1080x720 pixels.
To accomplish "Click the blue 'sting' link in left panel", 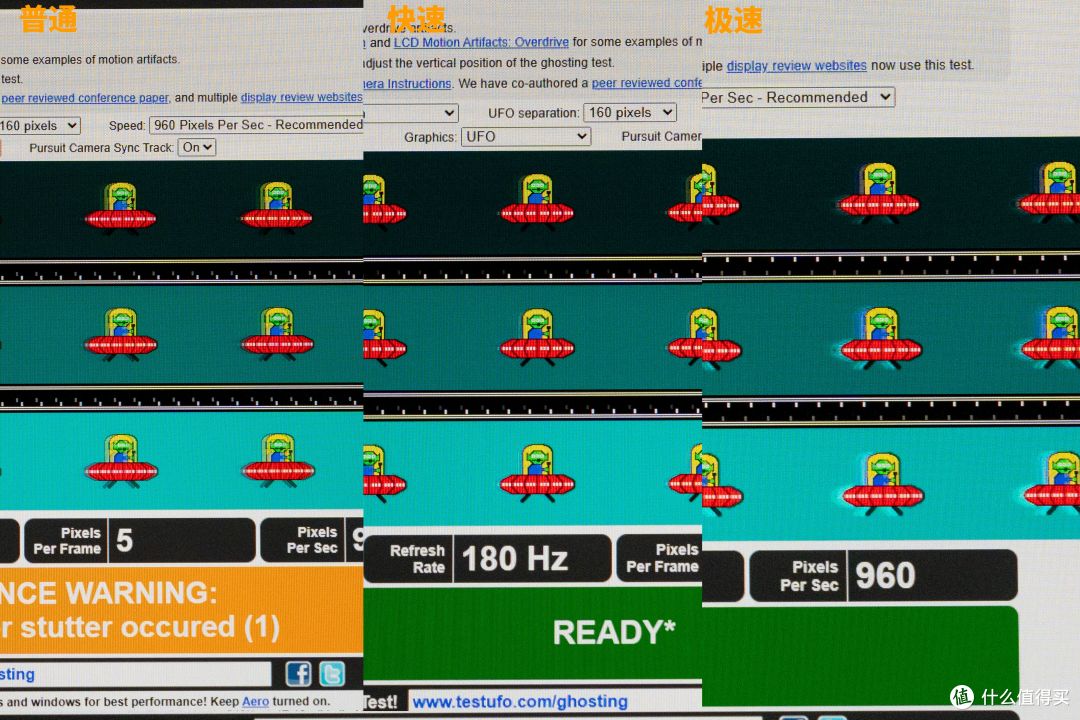I will tap(17, 674).
